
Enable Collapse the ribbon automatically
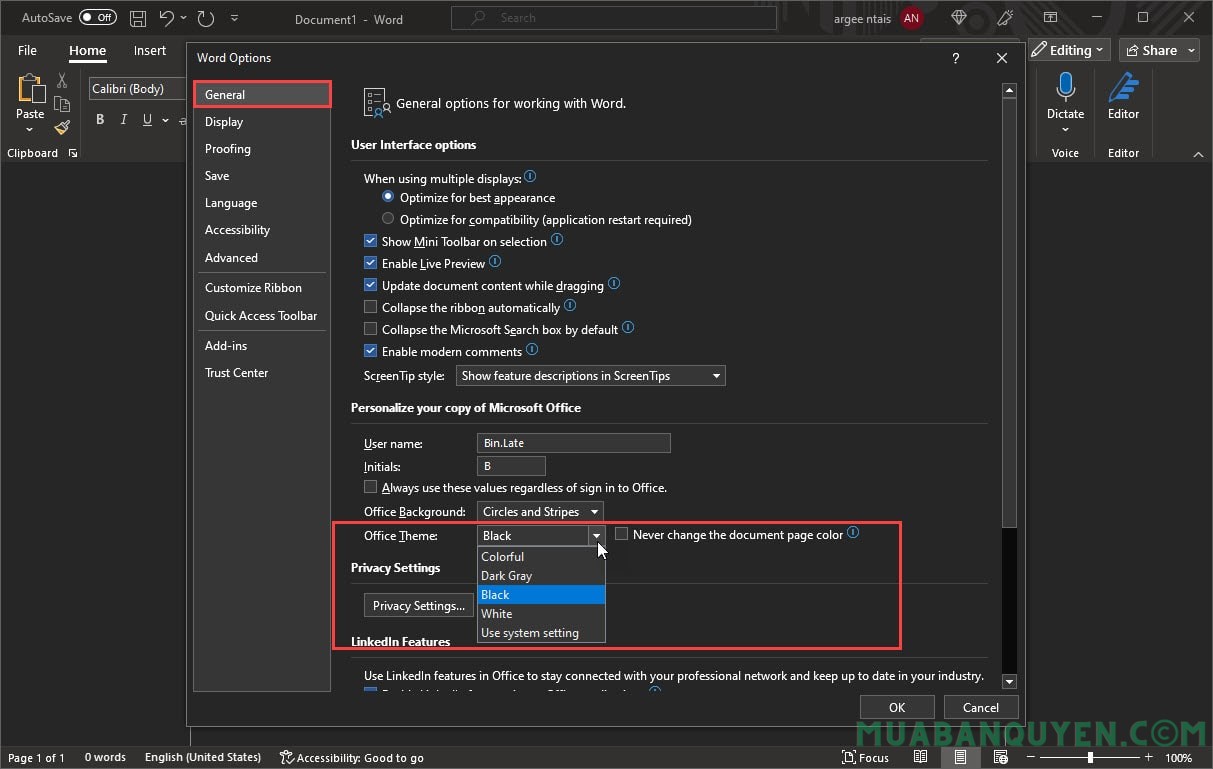tap(371, 307)
